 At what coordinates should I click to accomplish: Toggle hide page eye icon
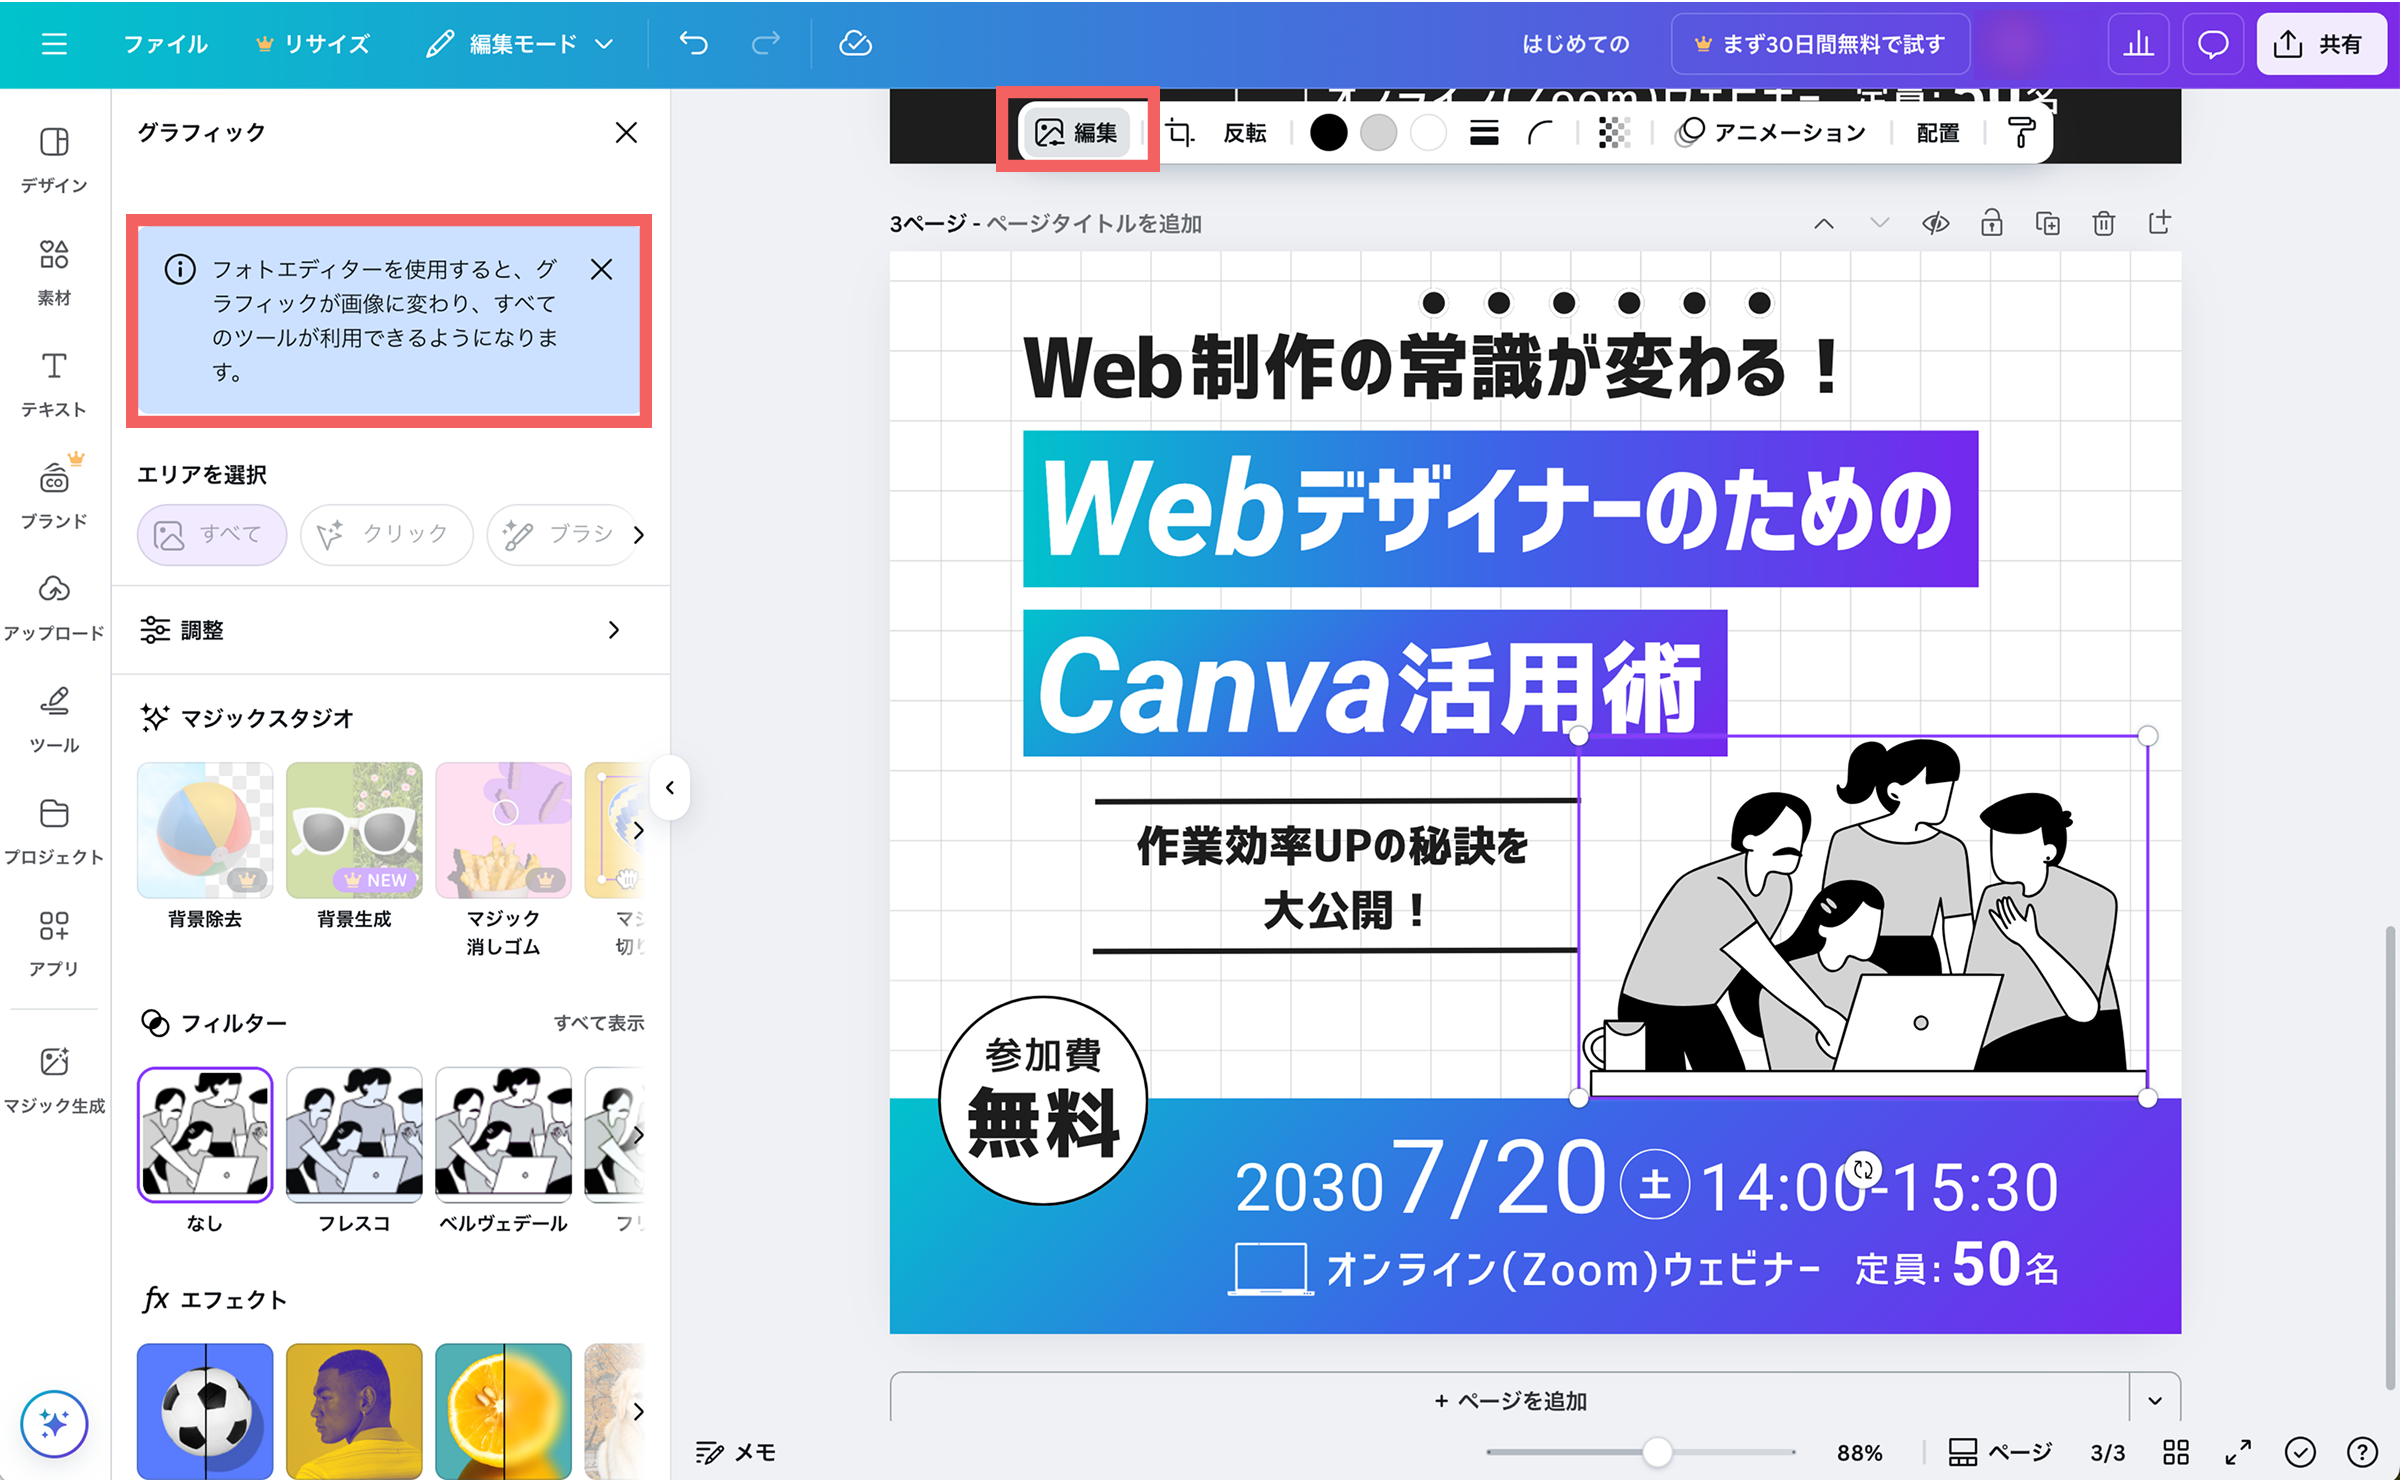coord(1935,223)
